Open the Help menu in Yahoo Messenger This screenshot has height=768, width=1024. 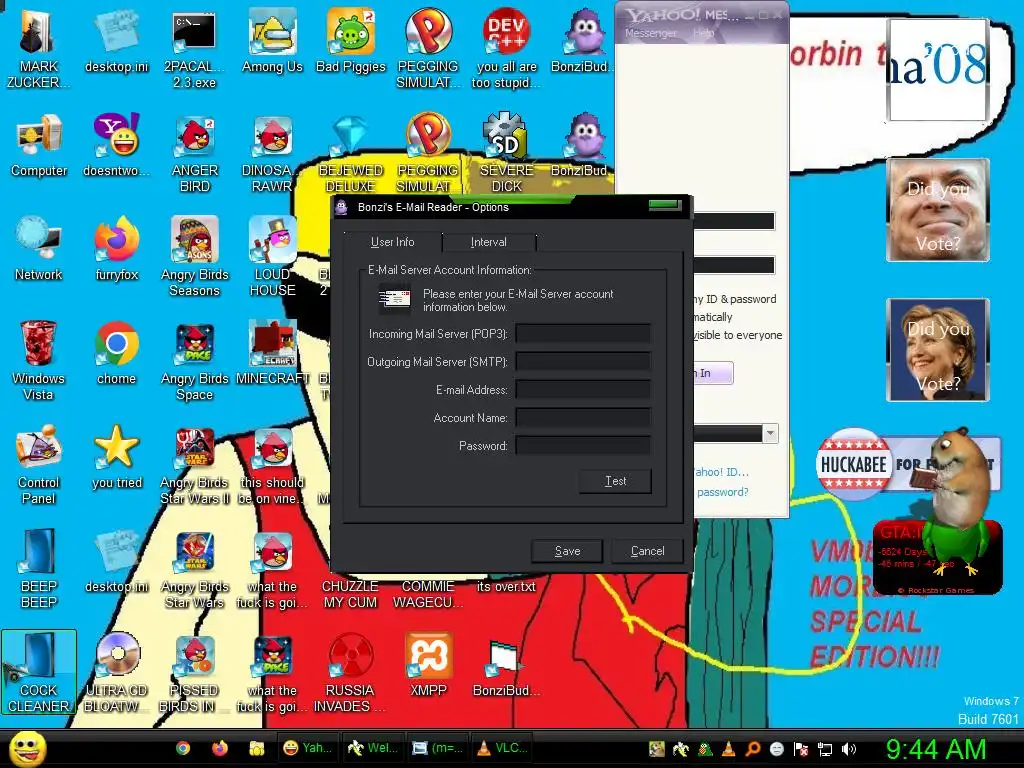(x=703, y=33)
